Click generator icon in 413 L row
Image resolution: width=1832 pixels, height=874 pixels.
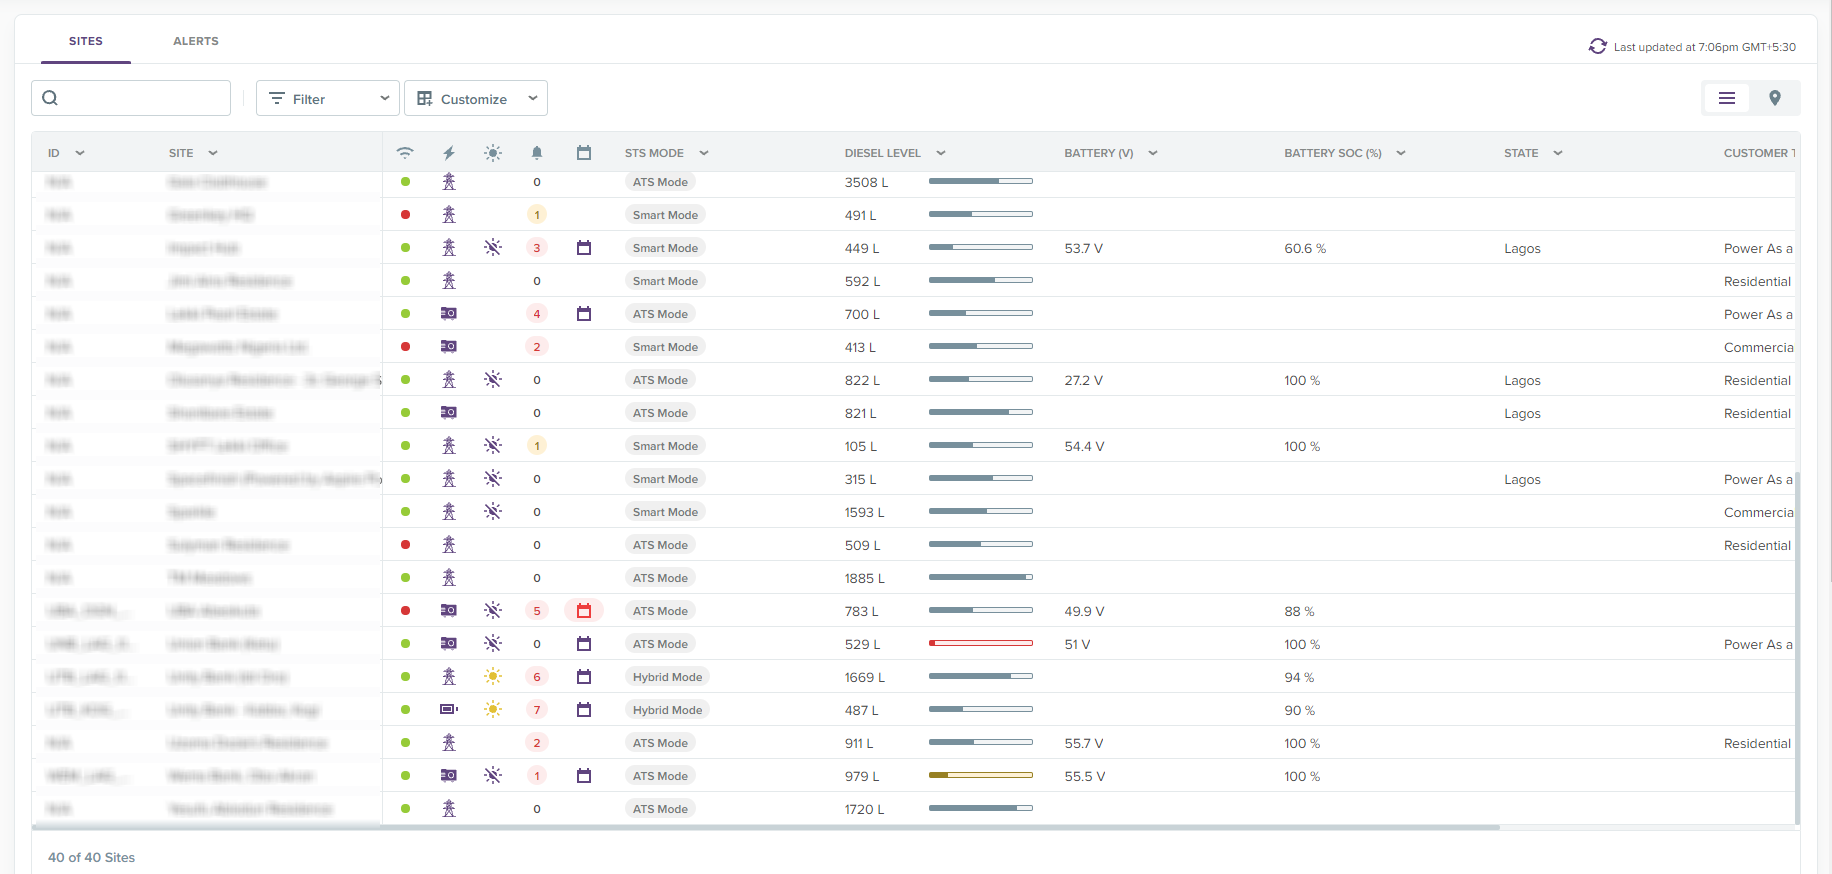point(449,347)
